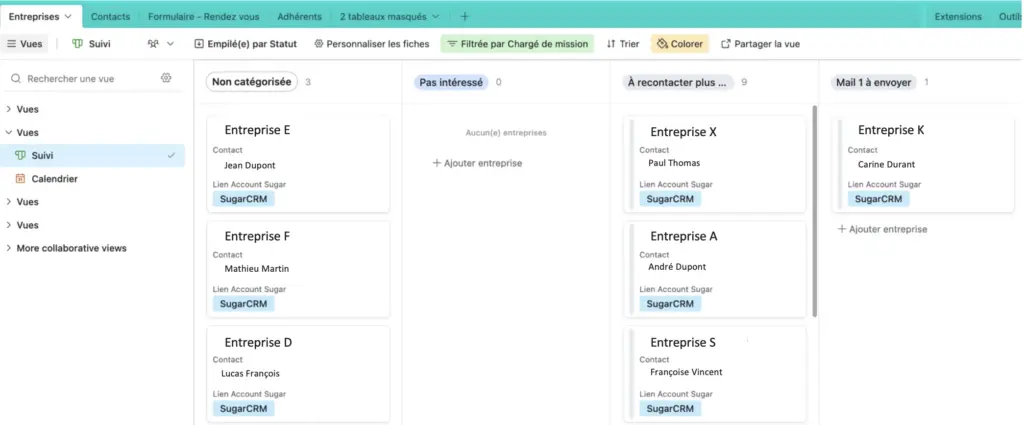Click the Pas intéressé column label
This screenshot has height=425, width=1024.
click(x=451, y=82)
